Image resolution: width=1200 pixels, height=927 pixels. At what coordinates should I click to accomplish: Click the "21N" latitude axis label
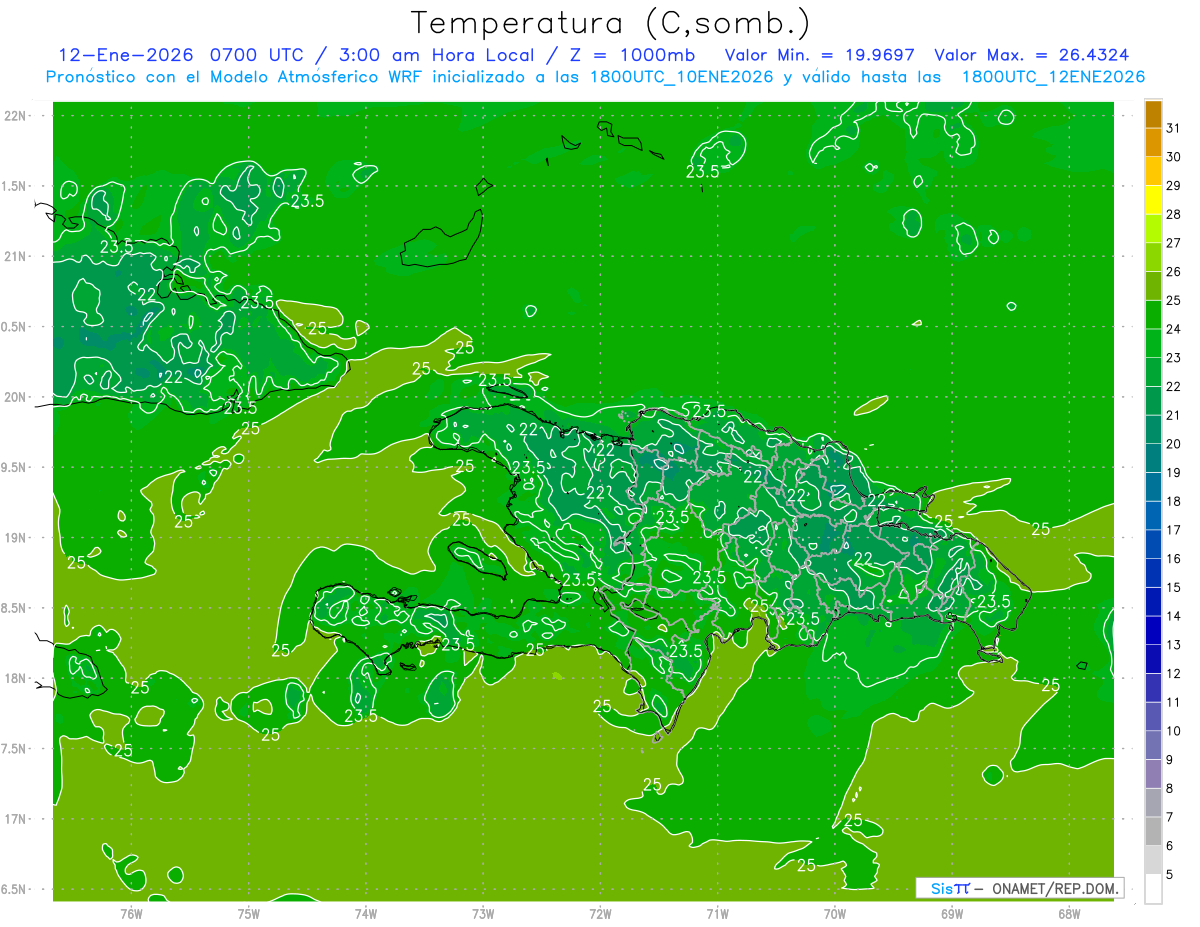pos(15,257)
